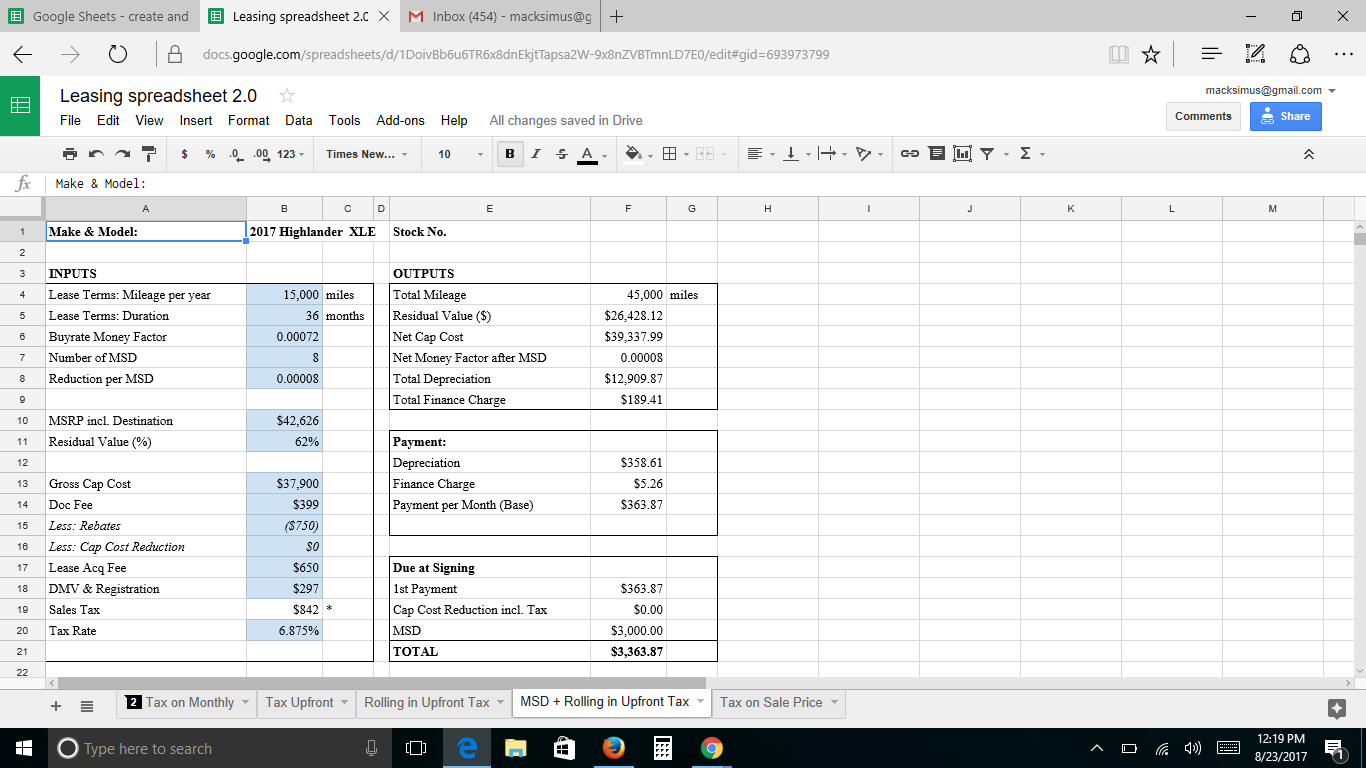The image size is (1366, 768).
Task: Open the MSD + Rolling in Upfront Tax tab menu arrow
Action: click(700, 702)
